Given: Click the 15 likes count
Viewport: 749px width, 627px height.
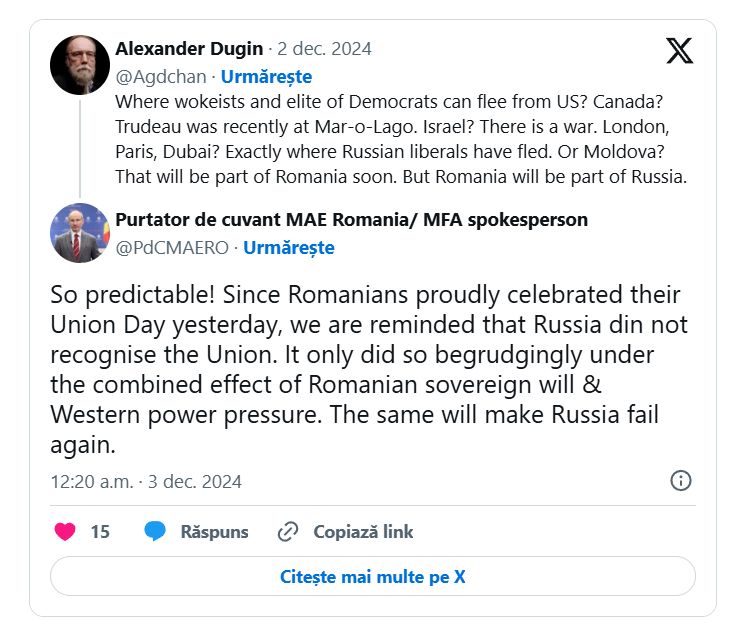Looking at the screenshot, I should click(100, 531).
